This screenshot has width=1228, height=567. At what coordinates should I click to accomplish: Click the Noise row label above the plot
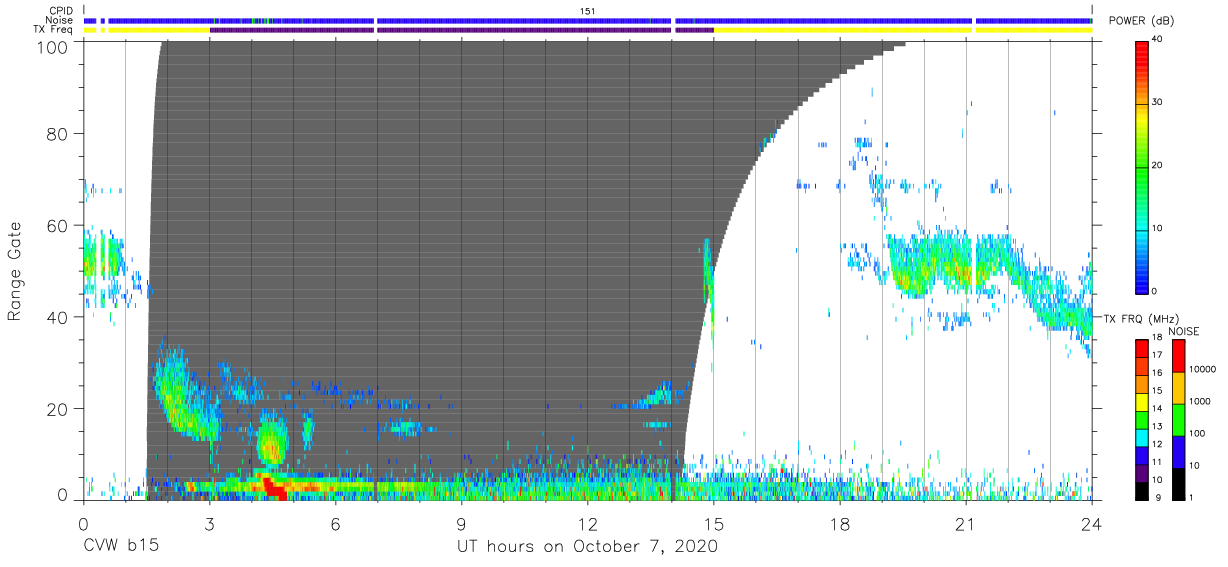point(60,20)
